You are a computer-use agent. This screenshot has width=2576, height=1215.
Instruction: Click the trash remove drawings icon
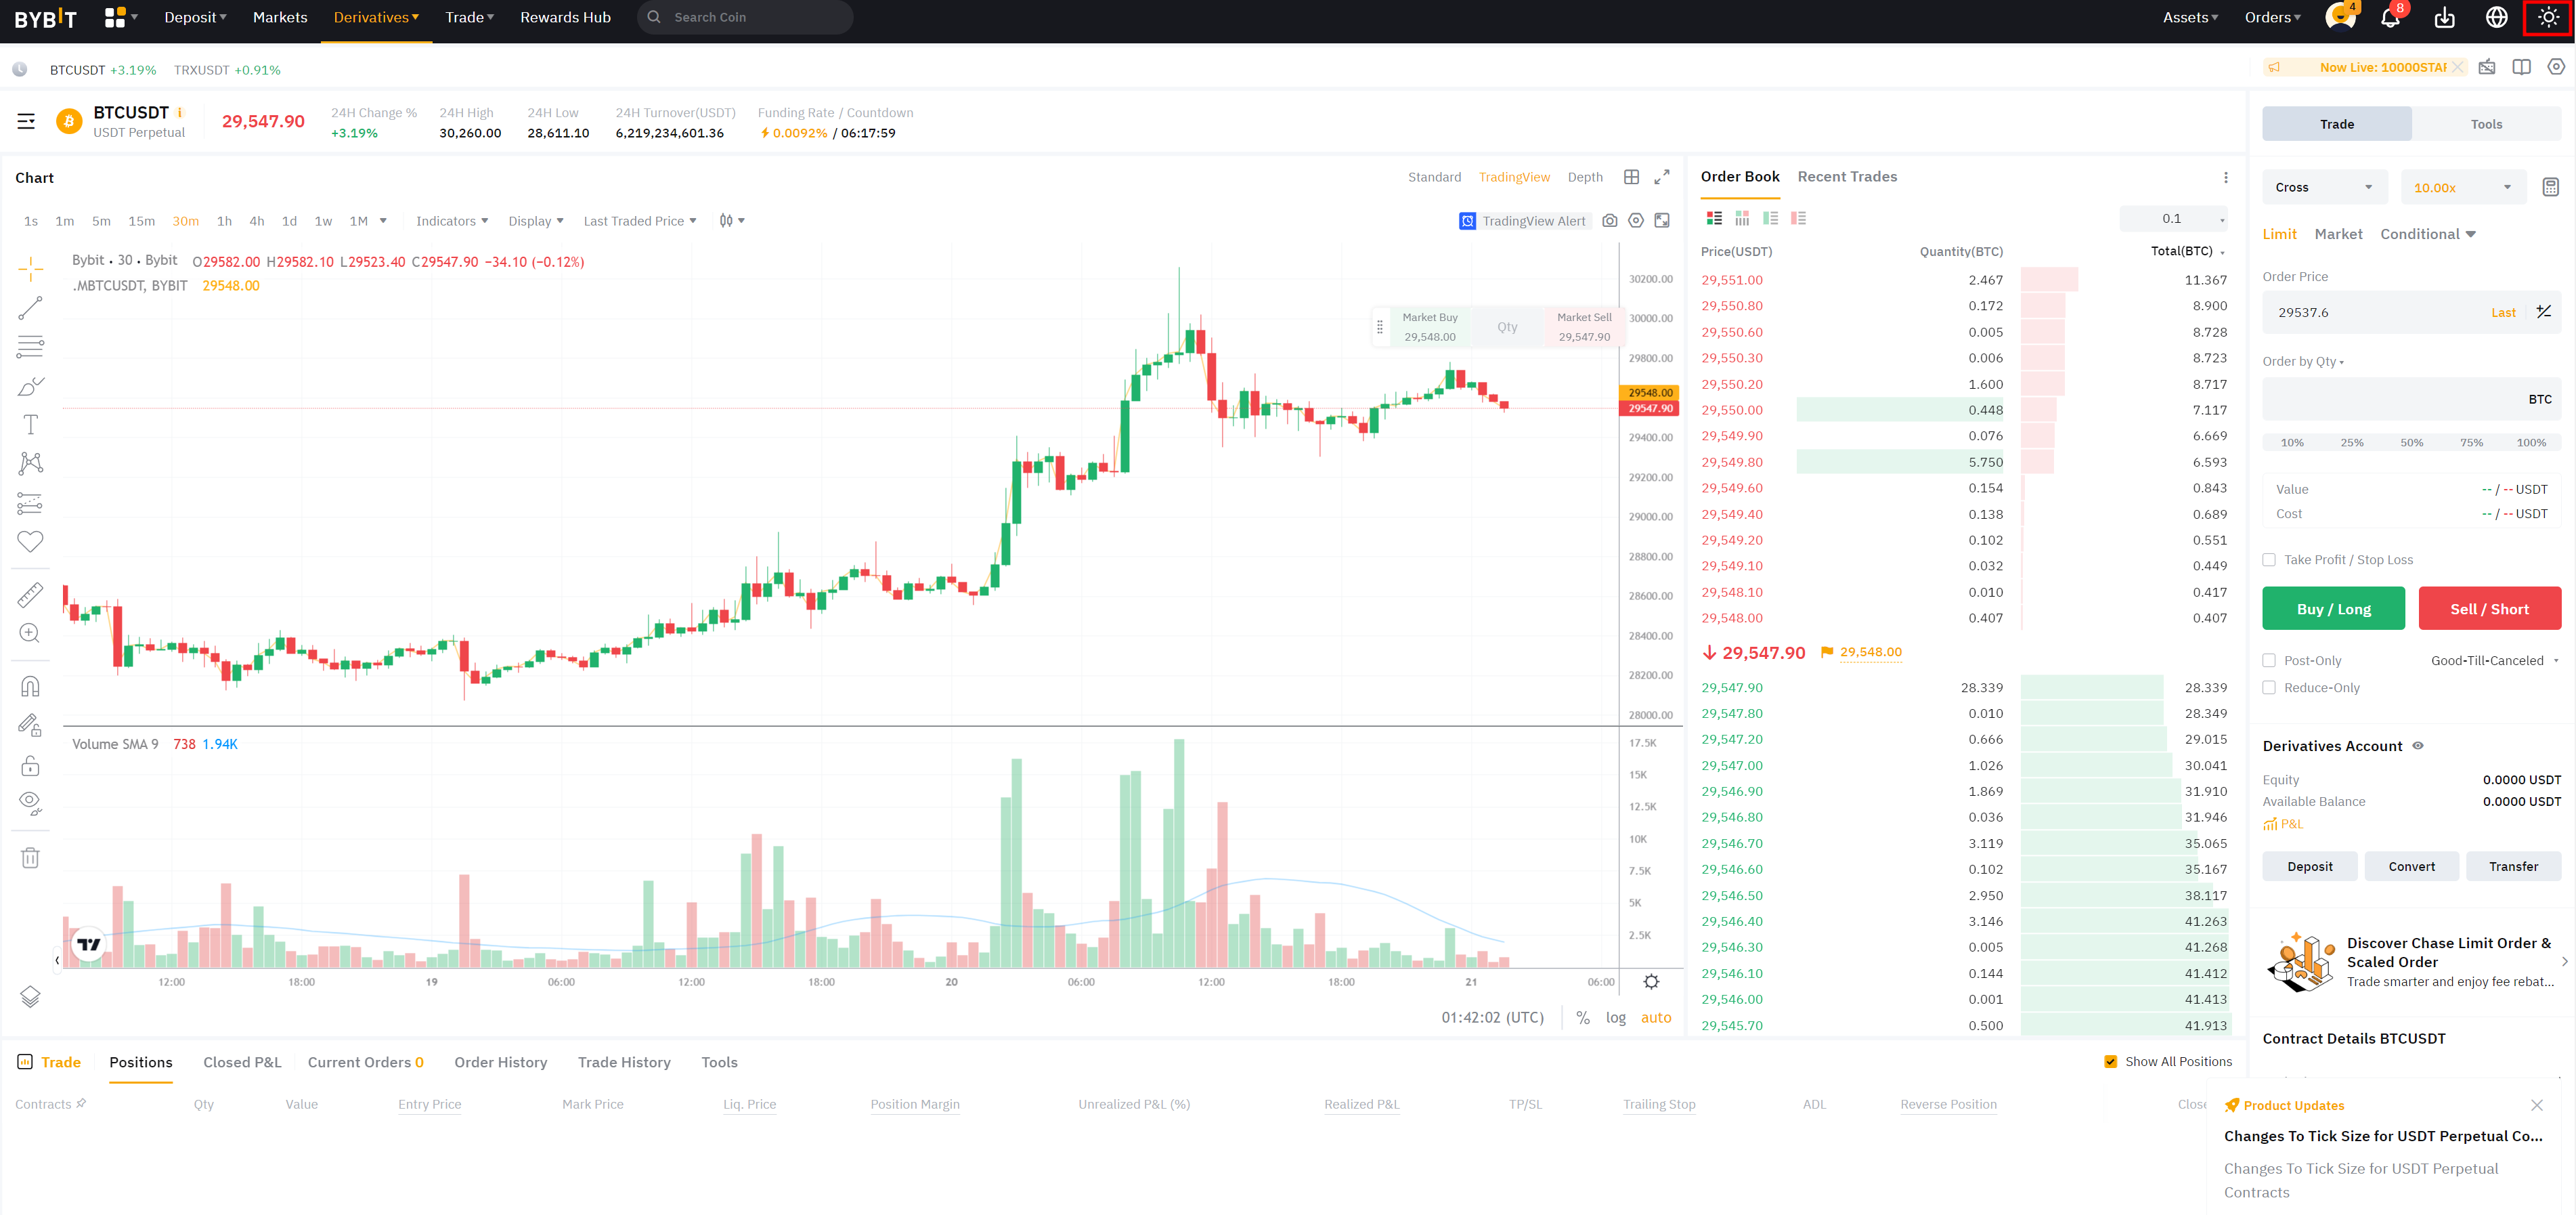click(x=30, y=858)
